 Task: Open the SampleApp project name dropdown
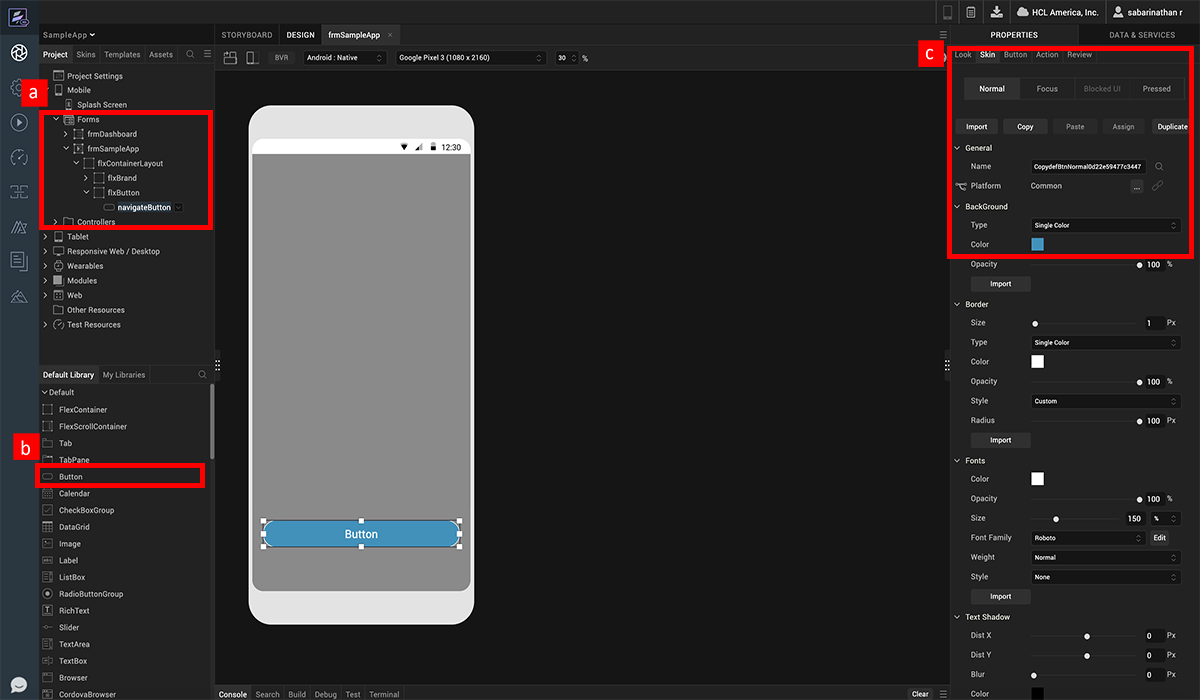coord(69,35)
